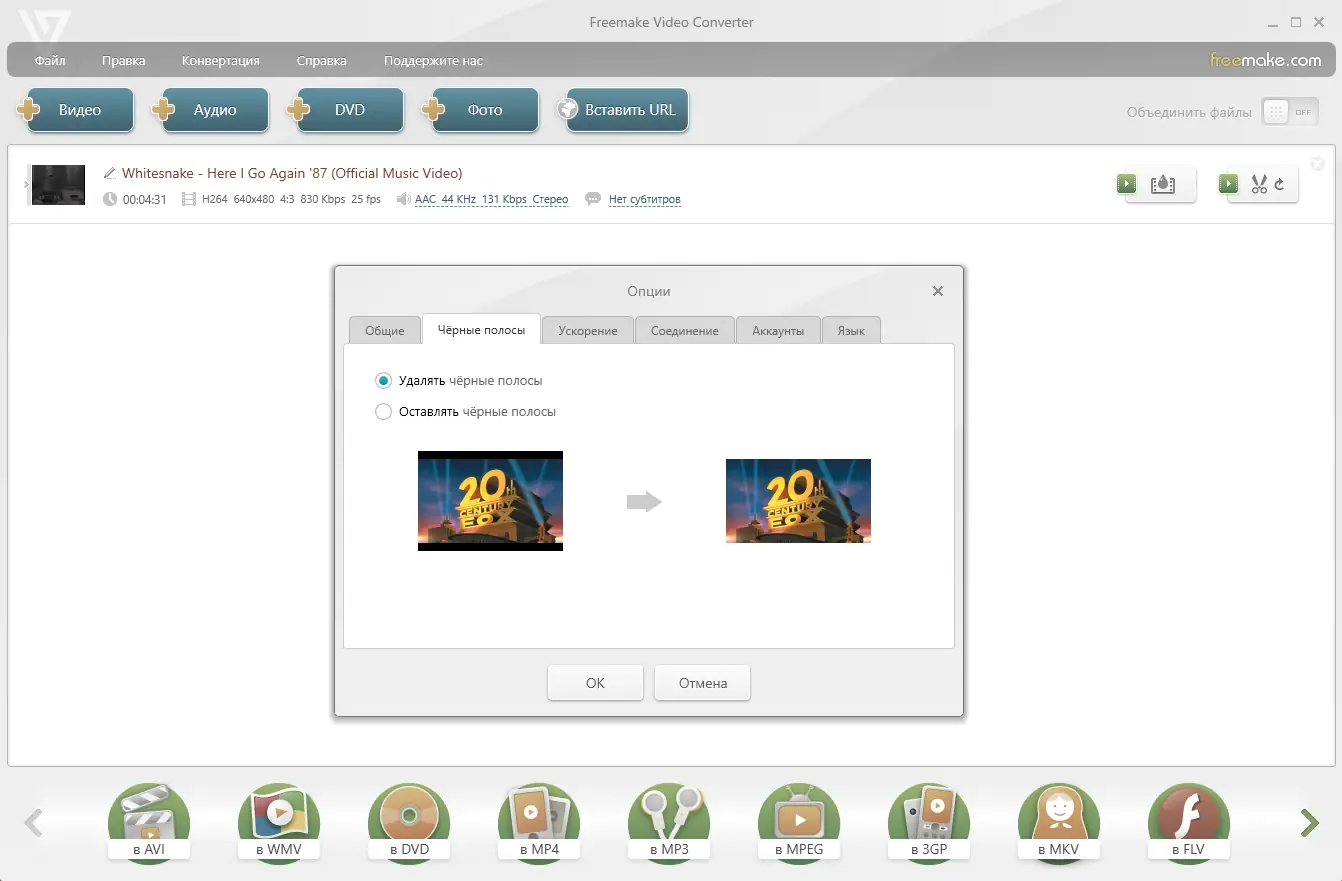
Task: Switch to the Ускорение tab
Action: pyautogui.click(x=588, y=330)
